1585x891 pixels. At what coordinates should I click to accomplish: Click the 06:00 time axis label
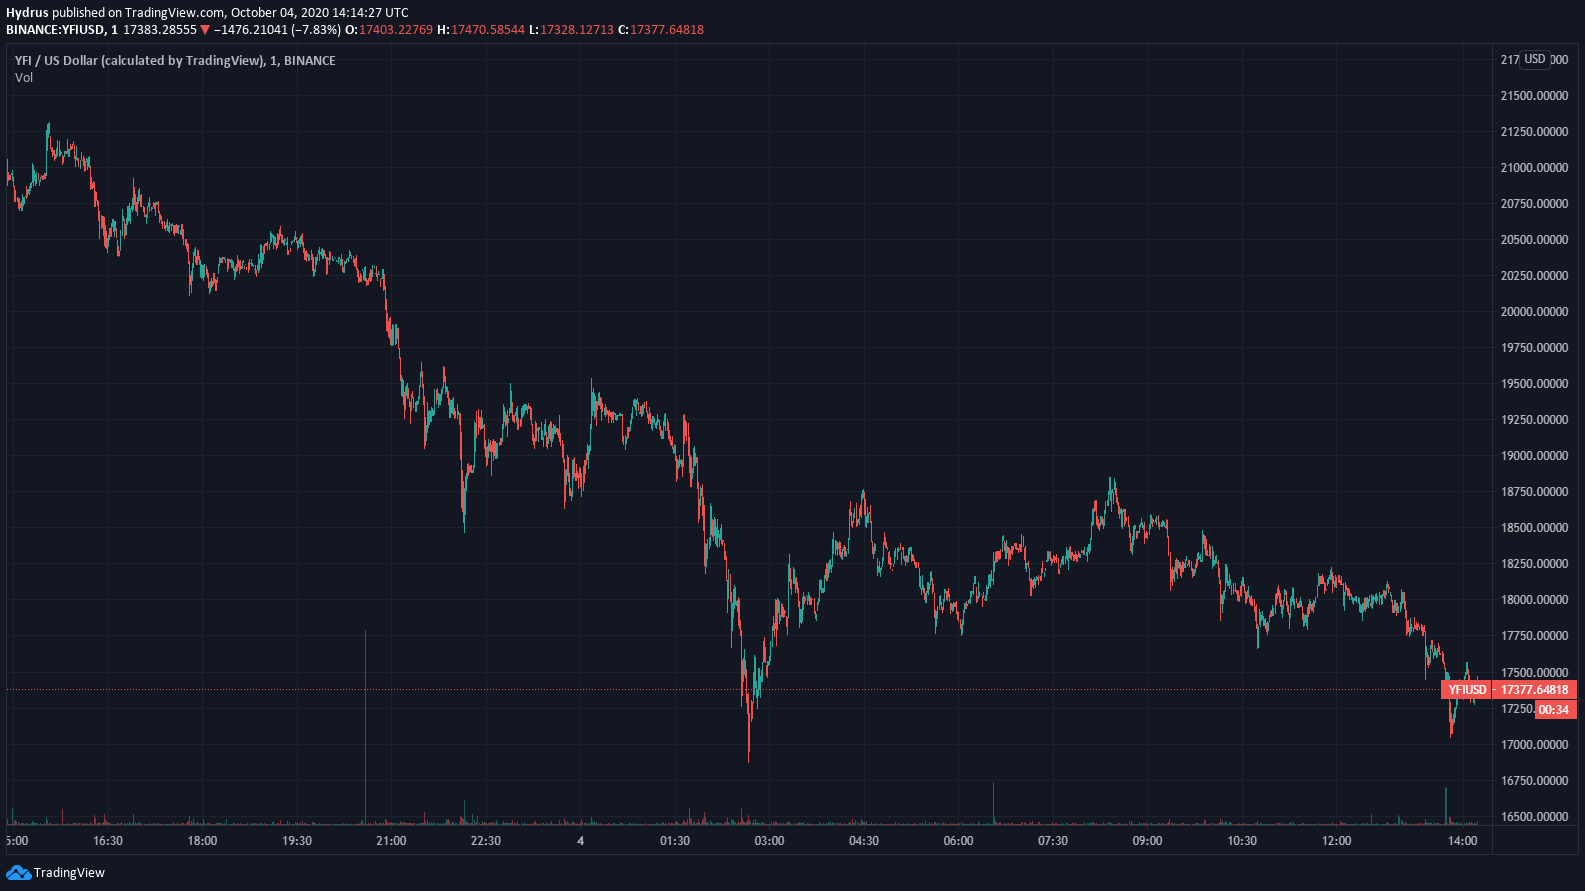click(958, 841)
